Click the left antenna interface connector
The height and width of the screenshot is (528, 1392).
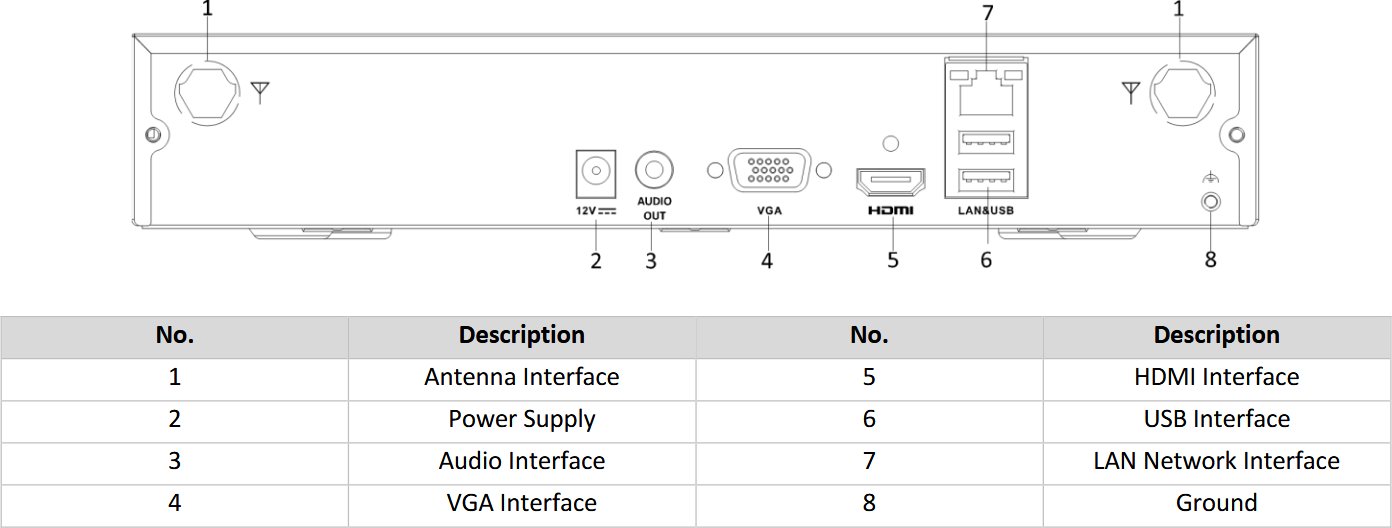click(x=208, y=93)
